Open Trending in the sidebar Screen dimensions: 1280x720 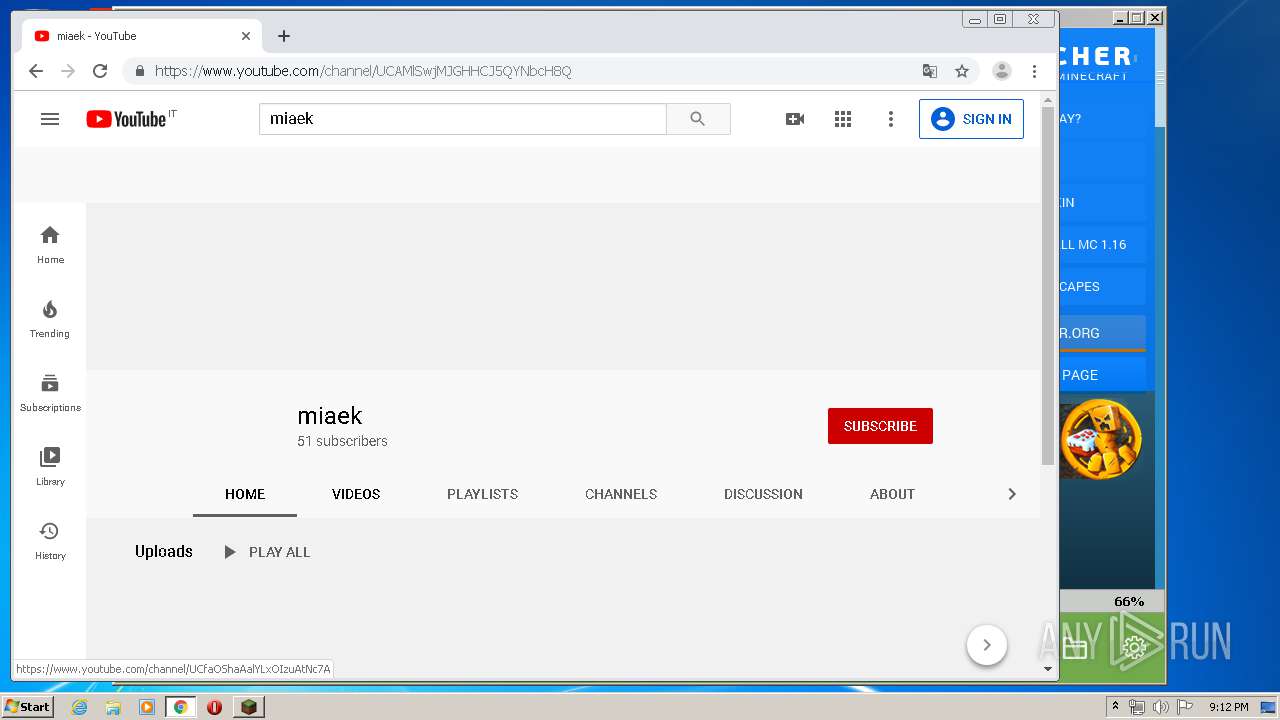point(50,319)
